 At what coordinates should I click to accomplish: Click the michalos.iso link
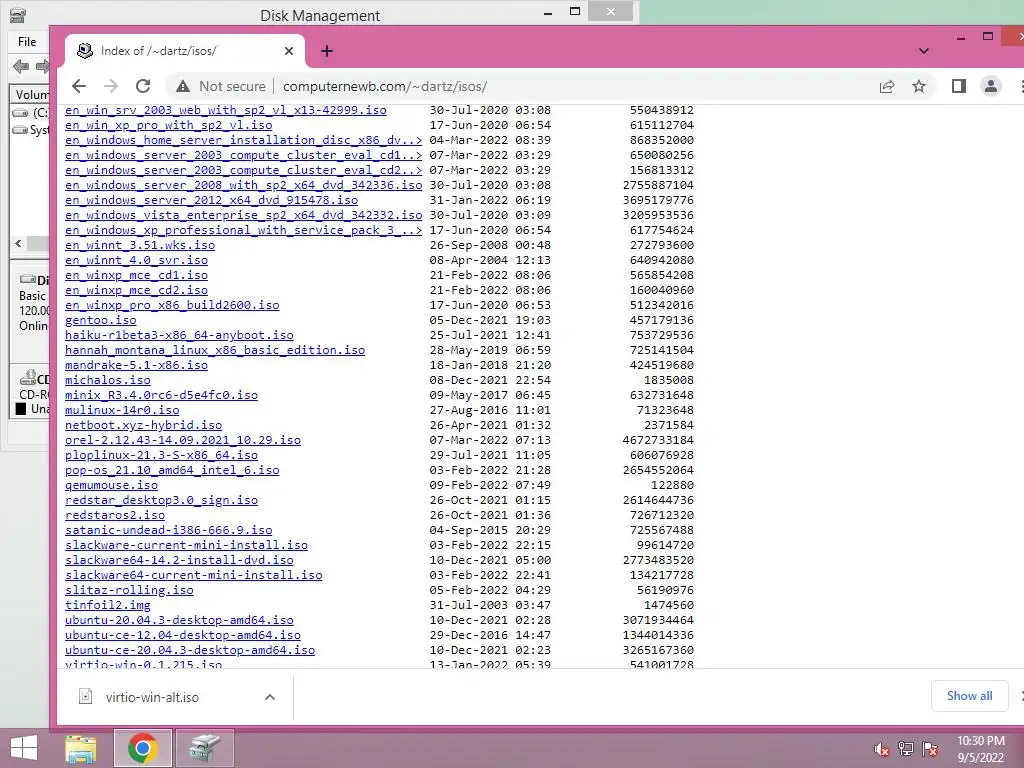tap(108, 381)
